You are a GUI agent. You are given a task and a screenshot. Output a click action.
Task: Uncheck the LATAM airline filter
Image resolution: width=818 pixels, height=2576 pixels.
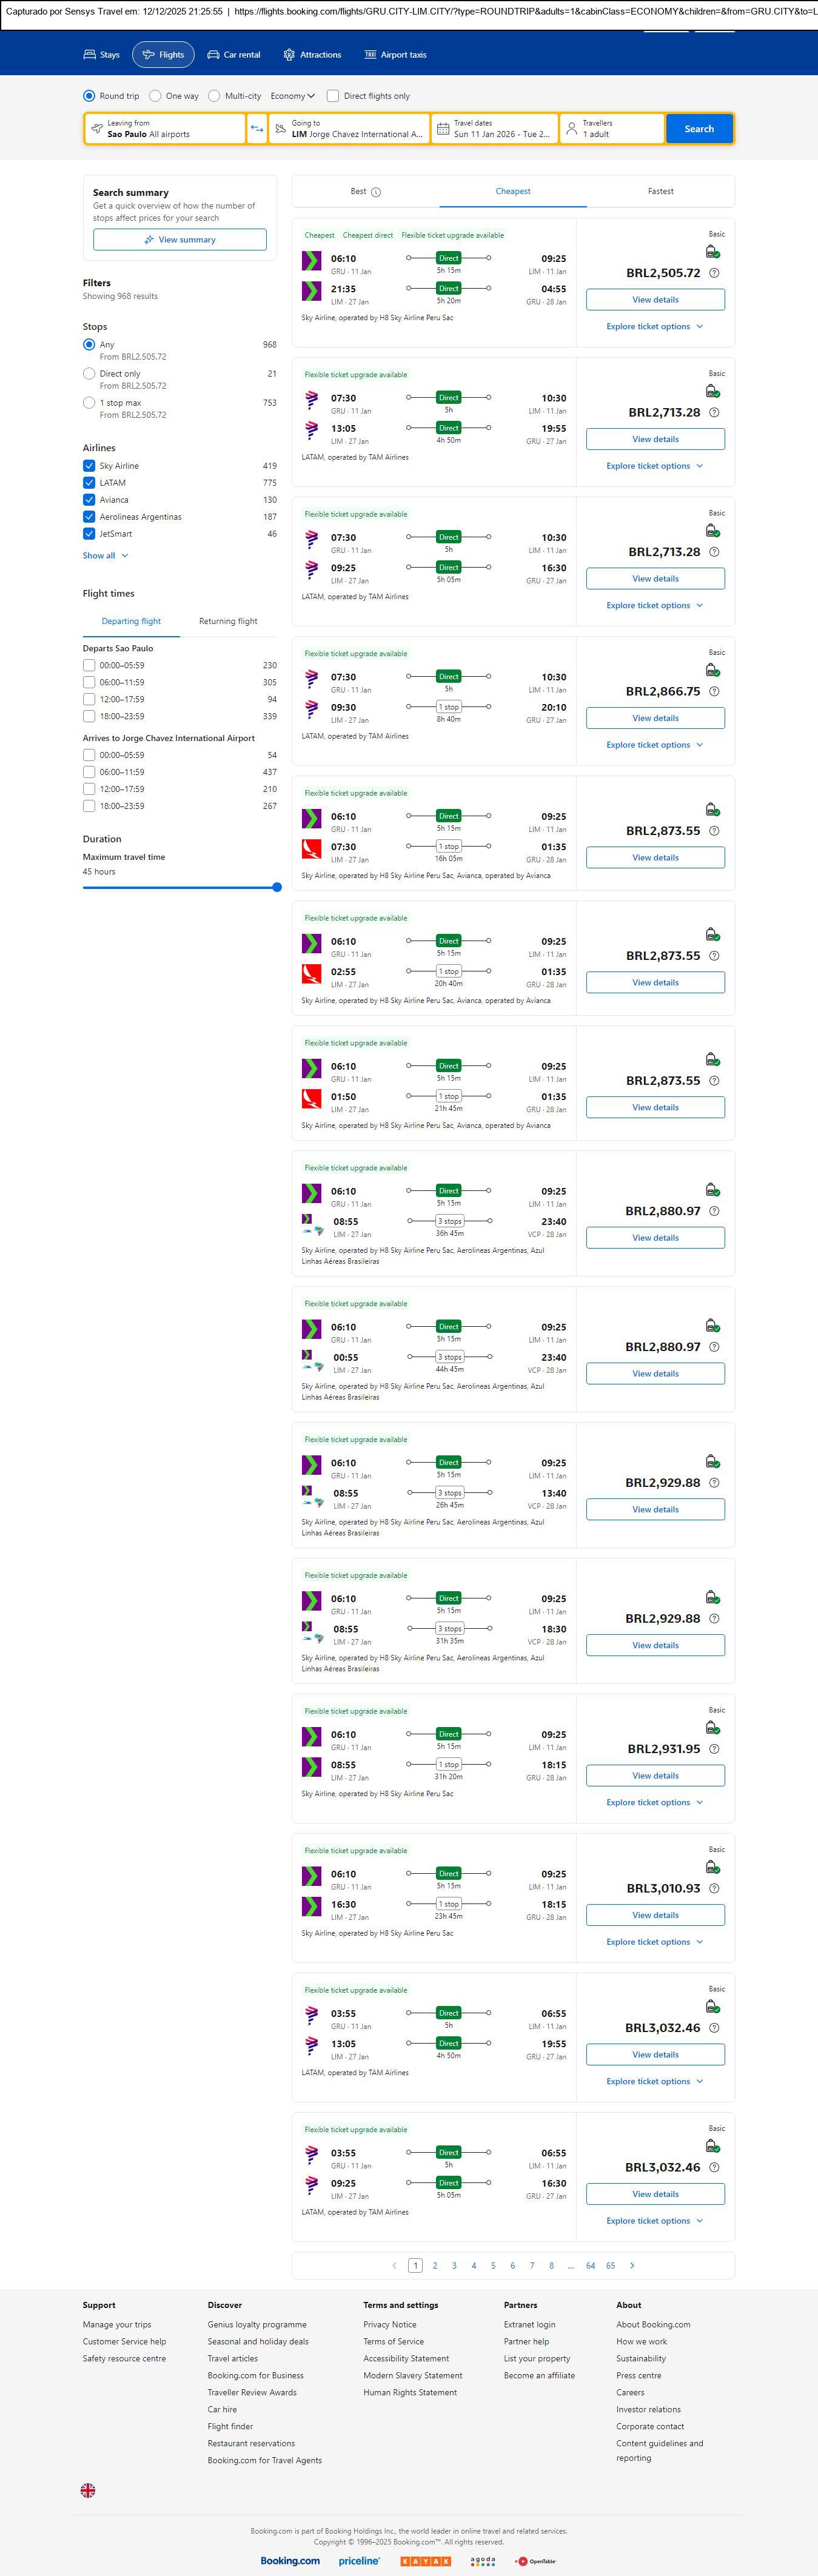coord(89,483)
